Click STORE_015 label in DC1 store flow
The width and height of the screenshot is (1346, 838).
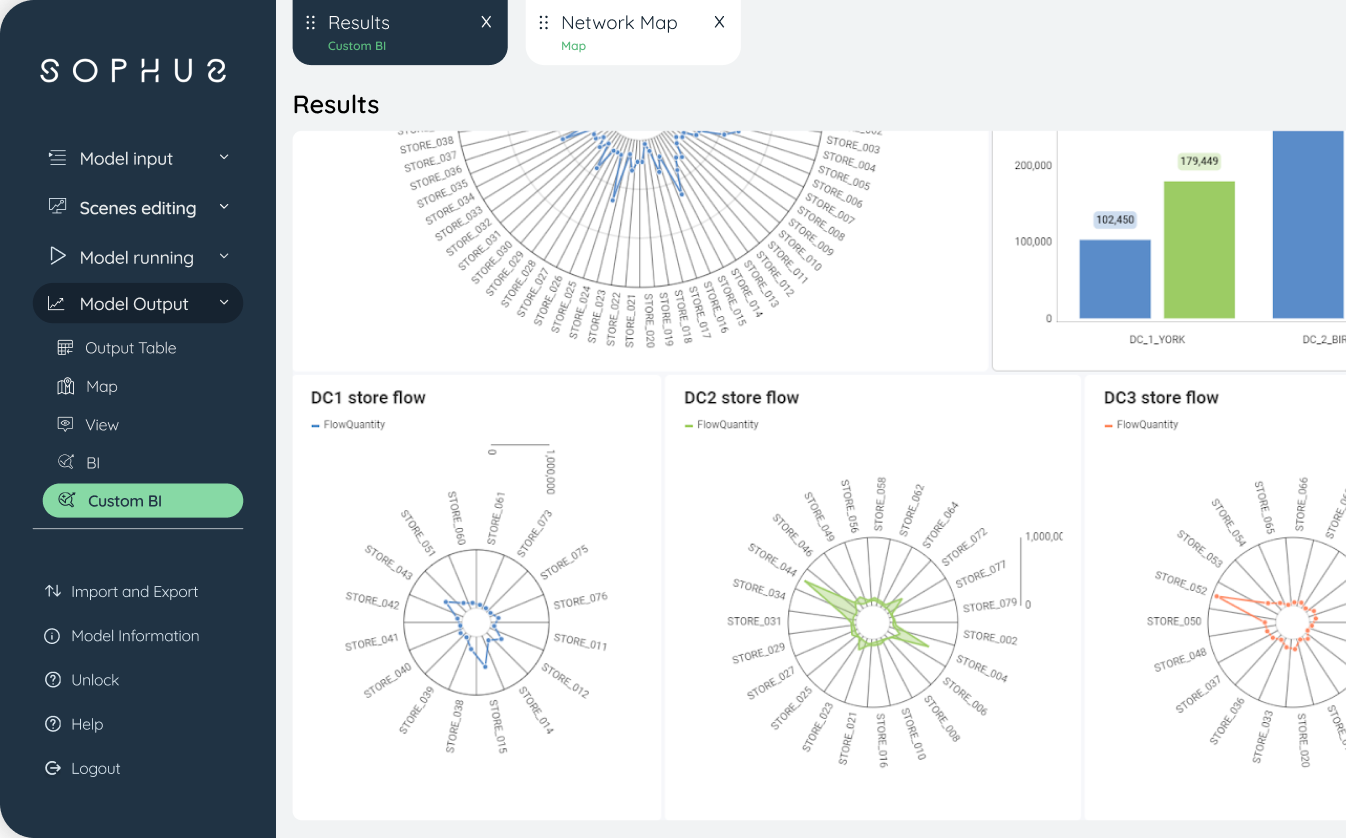498,725
